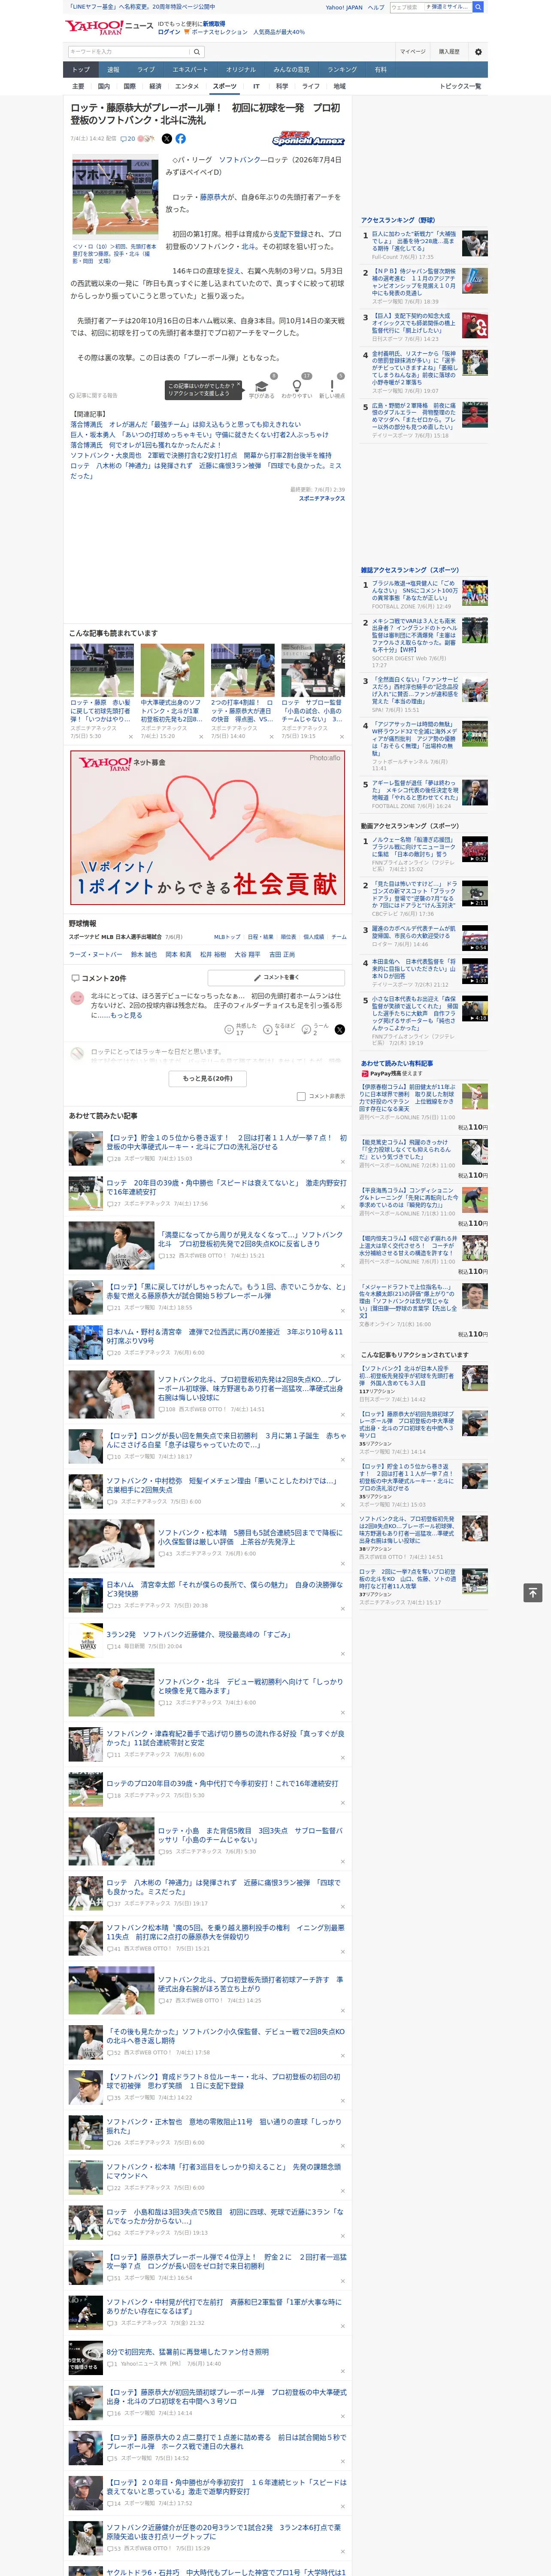Open related article 落合博満氏 オレが選んだ「最強チーム」
This screenshot has height=2576, width=551.
coord(185,424)
